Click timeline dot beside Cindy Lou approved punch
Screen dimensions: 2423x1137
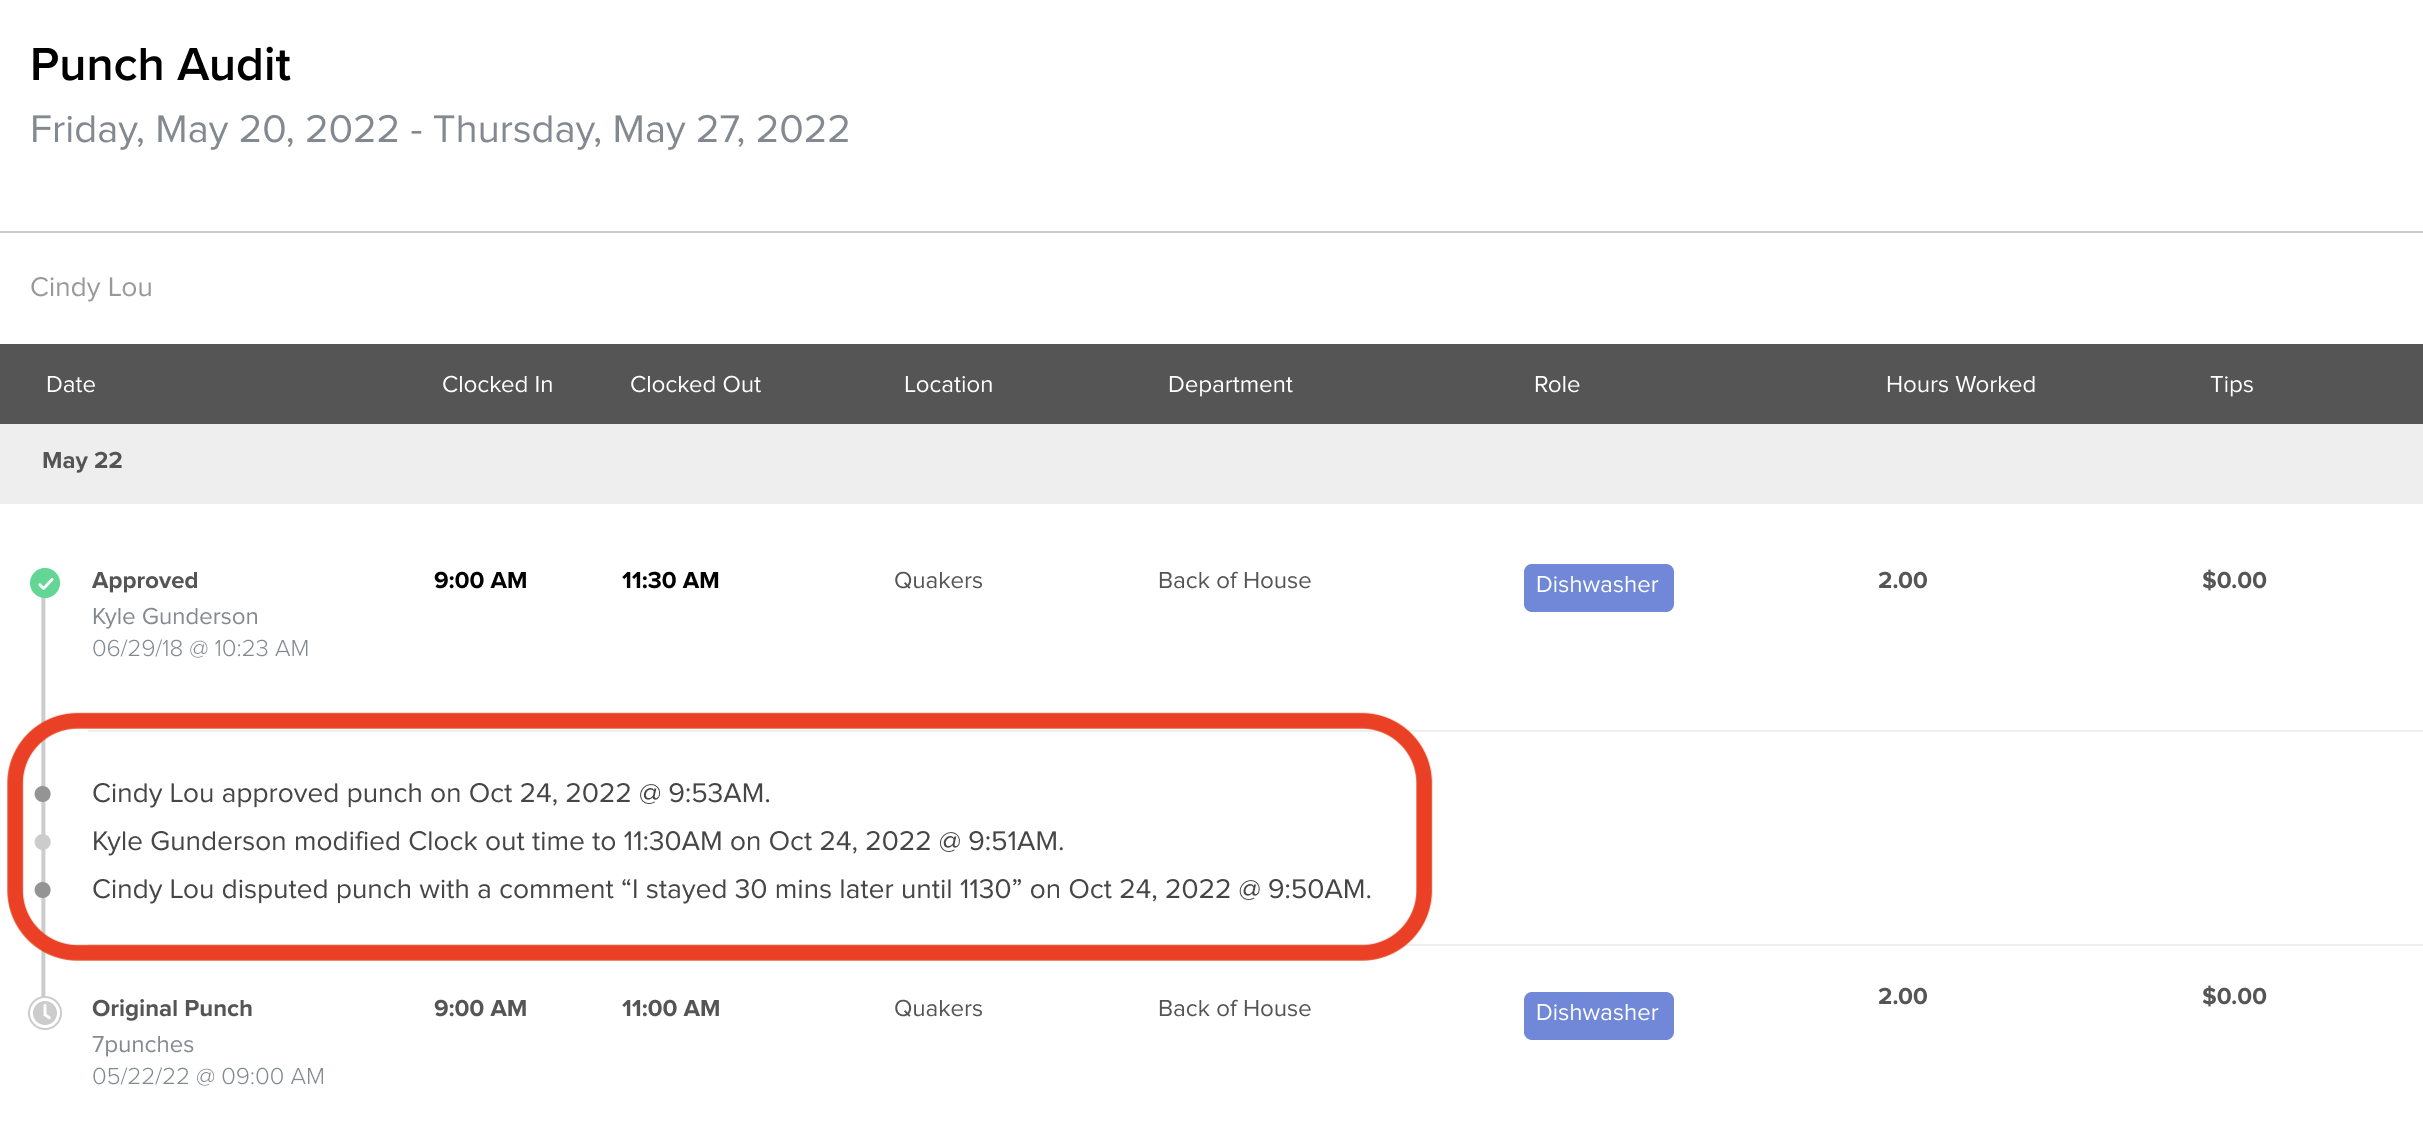point(43,794)
